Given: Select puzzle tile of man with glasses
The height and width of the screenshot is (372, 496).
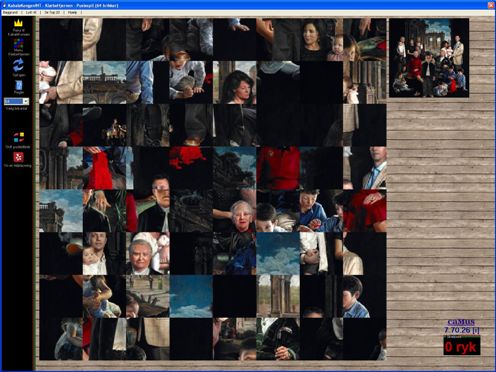Looking at the screenshot, I should [148, 211].
